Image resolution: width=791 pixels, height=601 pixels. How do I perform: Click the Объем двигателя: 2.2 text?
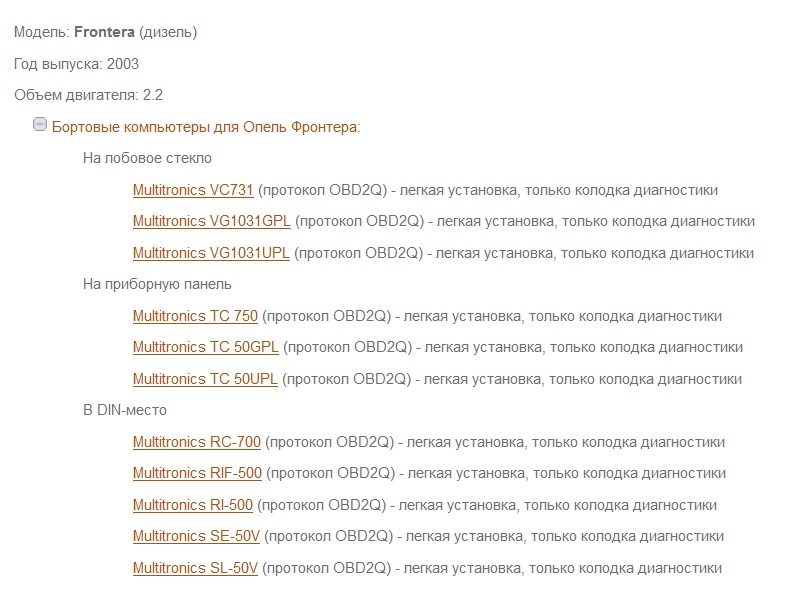point(88,95)
